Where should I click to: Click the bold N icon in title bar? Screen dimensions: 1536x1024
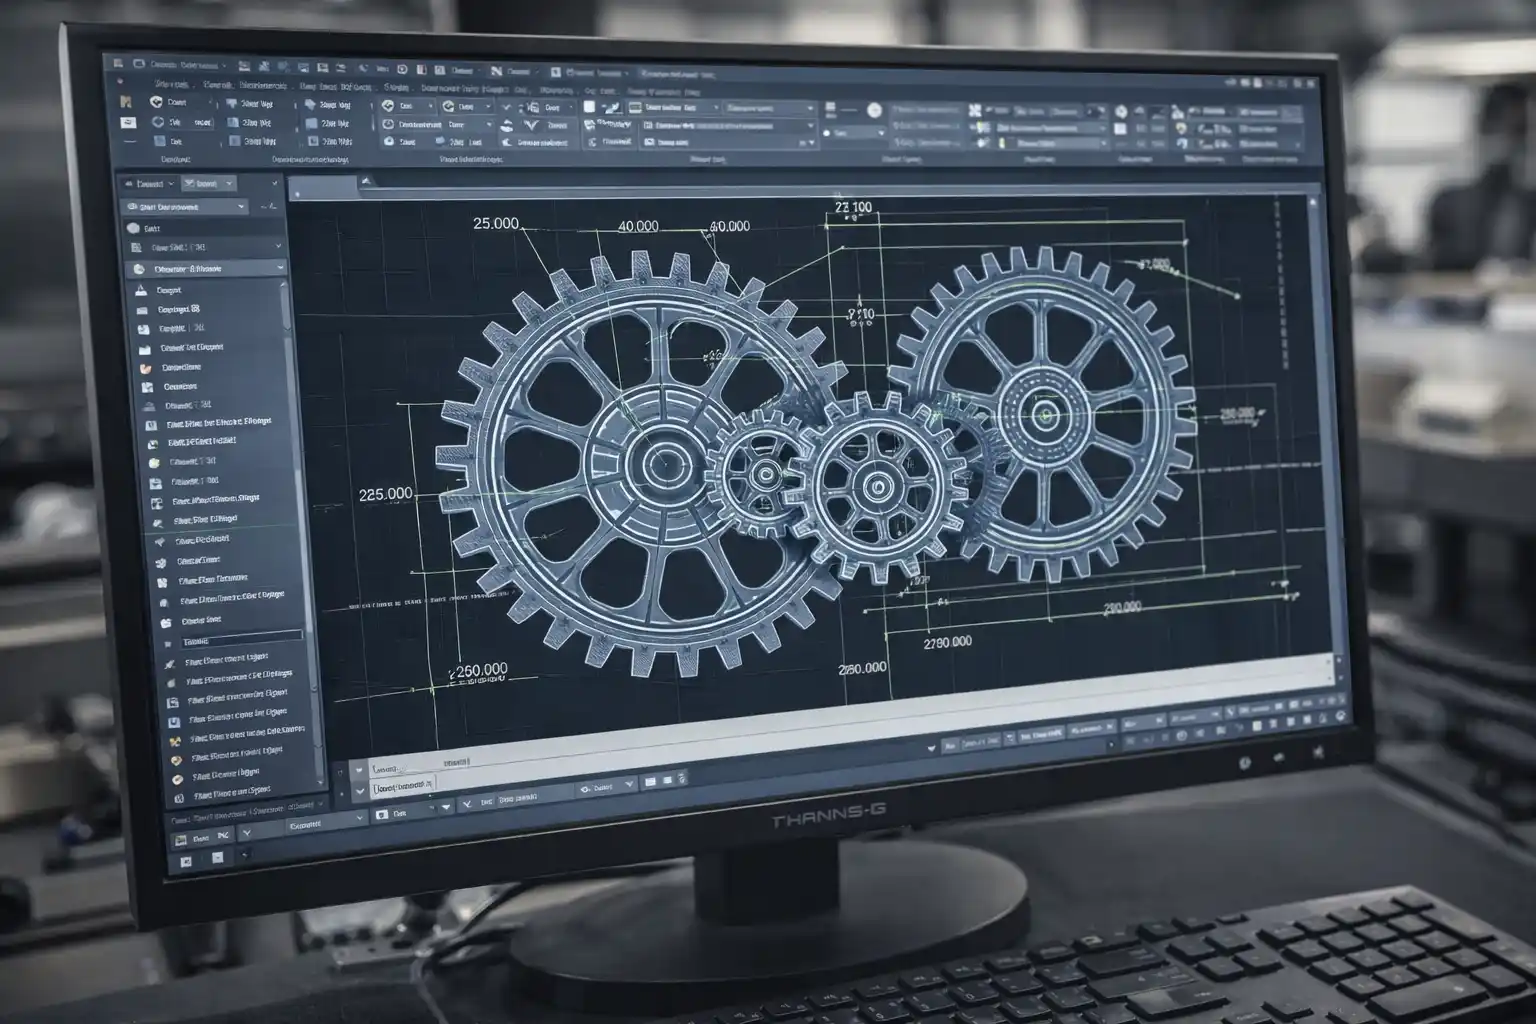click(x=495, y=71)
